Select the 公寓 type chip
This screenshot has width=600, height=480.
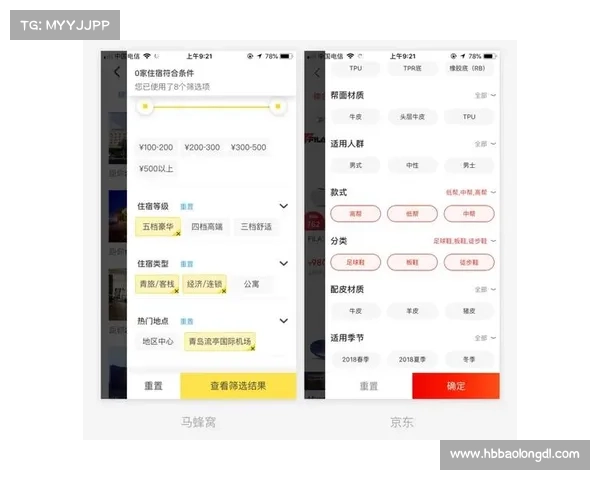click(251, 284)
